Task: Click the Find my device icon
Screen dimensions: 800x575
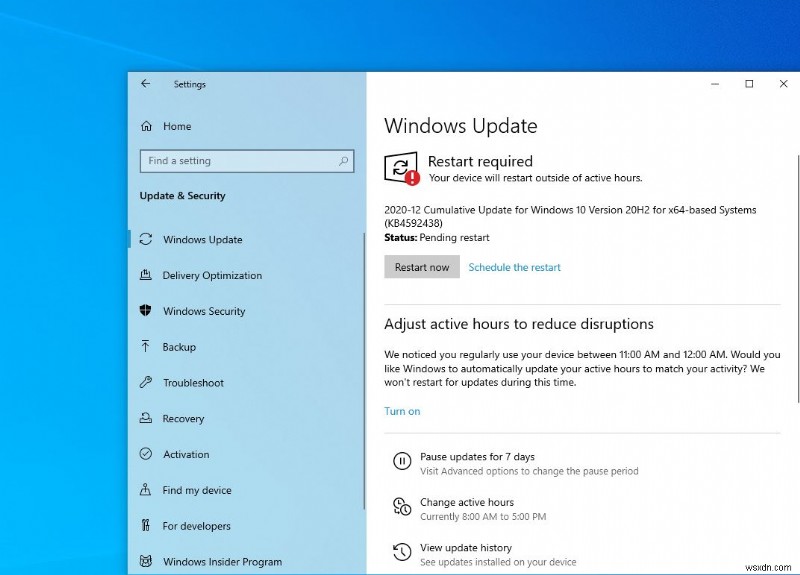Action: coord(145,490)
